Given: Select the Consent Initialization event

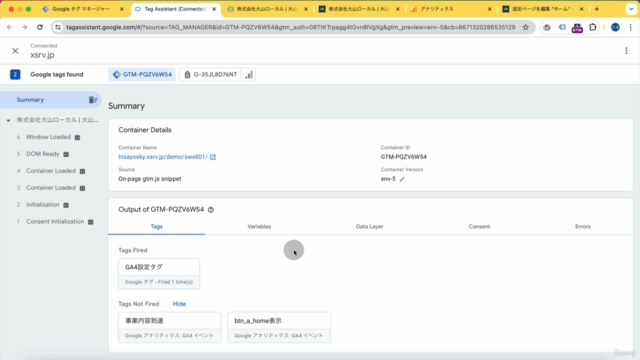Looking at the screenshot, I should (x=55, y=222).
